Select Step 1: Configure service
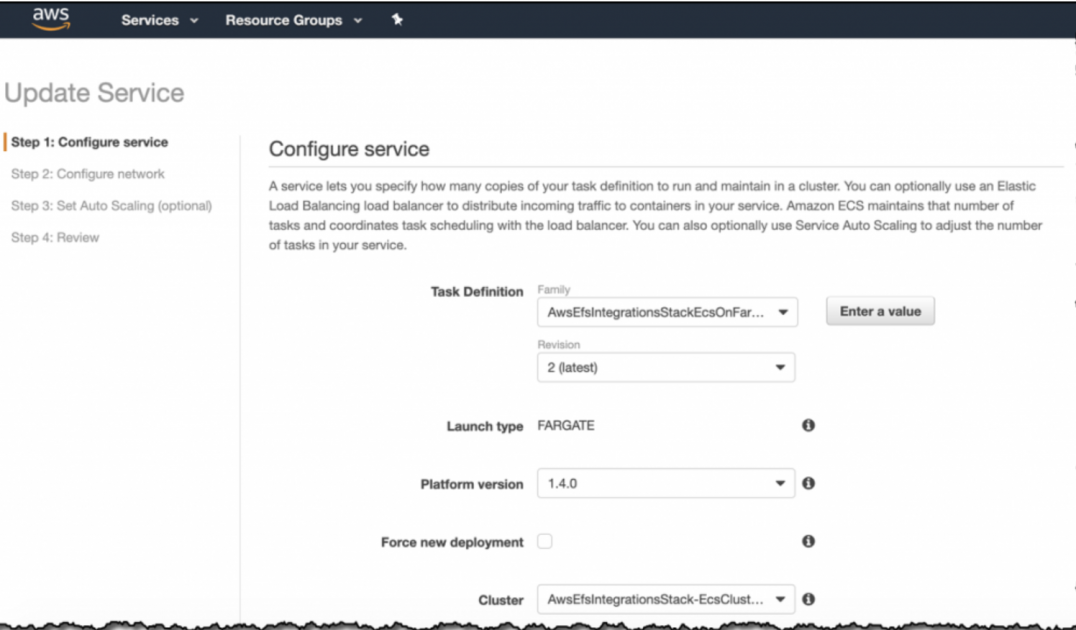Image resolution: width=1076 pixels, height=630 pixels. coord(89,142)
